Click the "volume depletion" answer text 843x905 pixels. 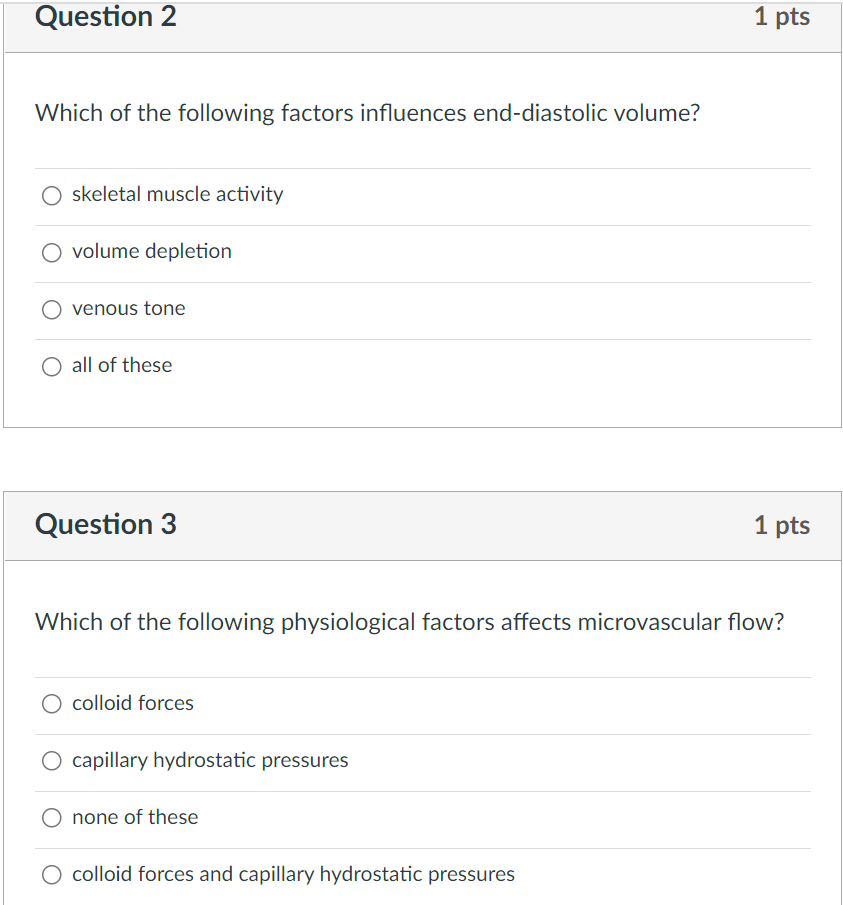point(151,251)
